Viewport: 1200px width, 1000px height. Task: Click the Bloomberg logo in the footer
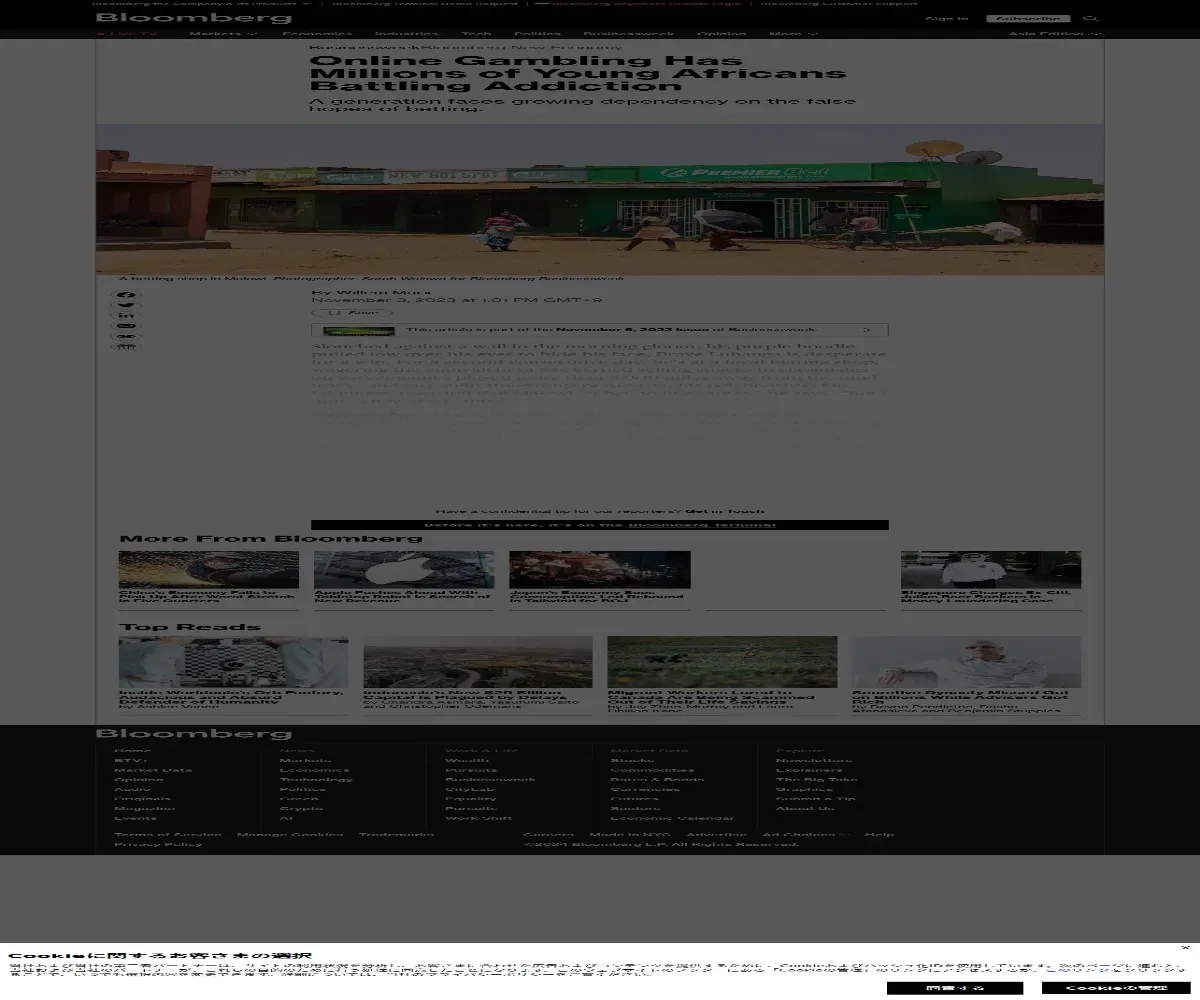tap(194, 734)
